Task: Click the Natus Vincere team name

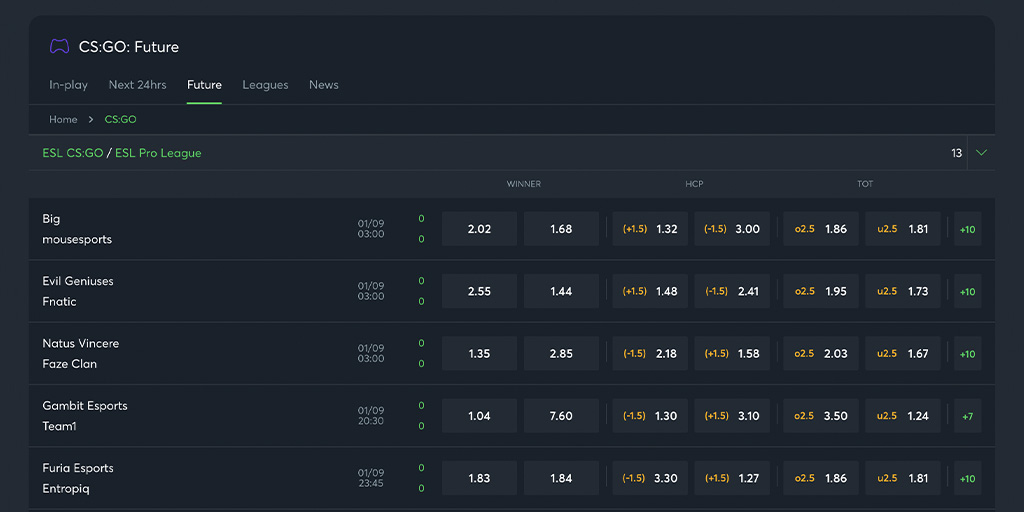Action: coord(81,344)
